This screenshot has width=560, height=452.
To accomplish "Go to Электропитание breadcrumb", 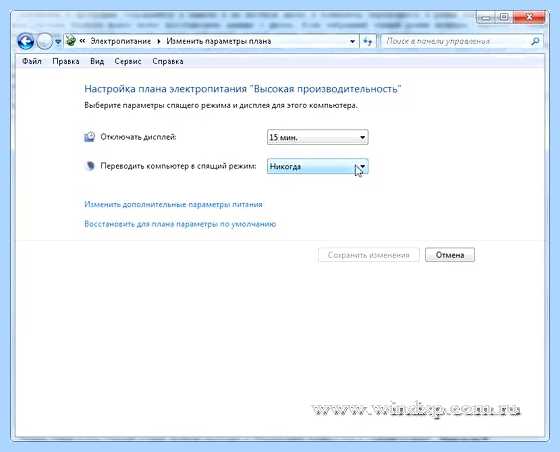I will pyautogui.click(x=120, y=41).
